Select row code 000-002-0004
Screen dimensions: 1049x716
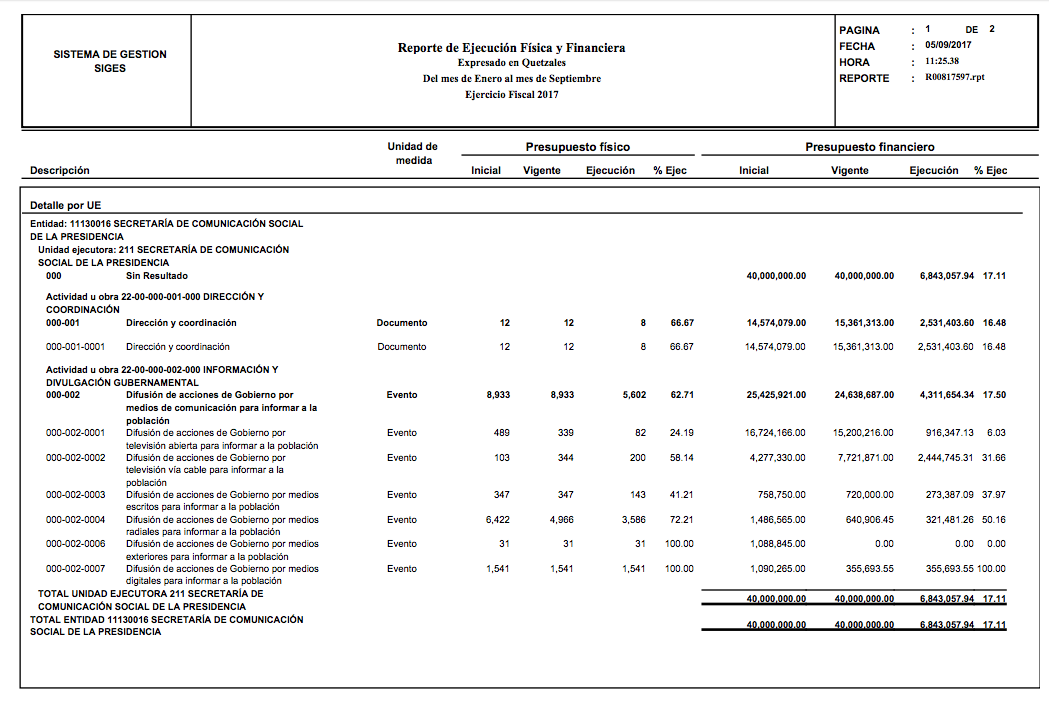(x=75, y=520)
